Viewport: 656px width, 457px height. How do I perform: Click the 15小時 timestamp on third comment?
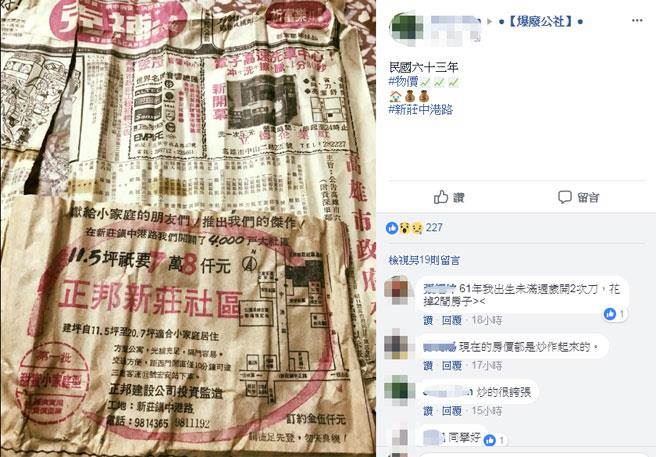[487, 411]
